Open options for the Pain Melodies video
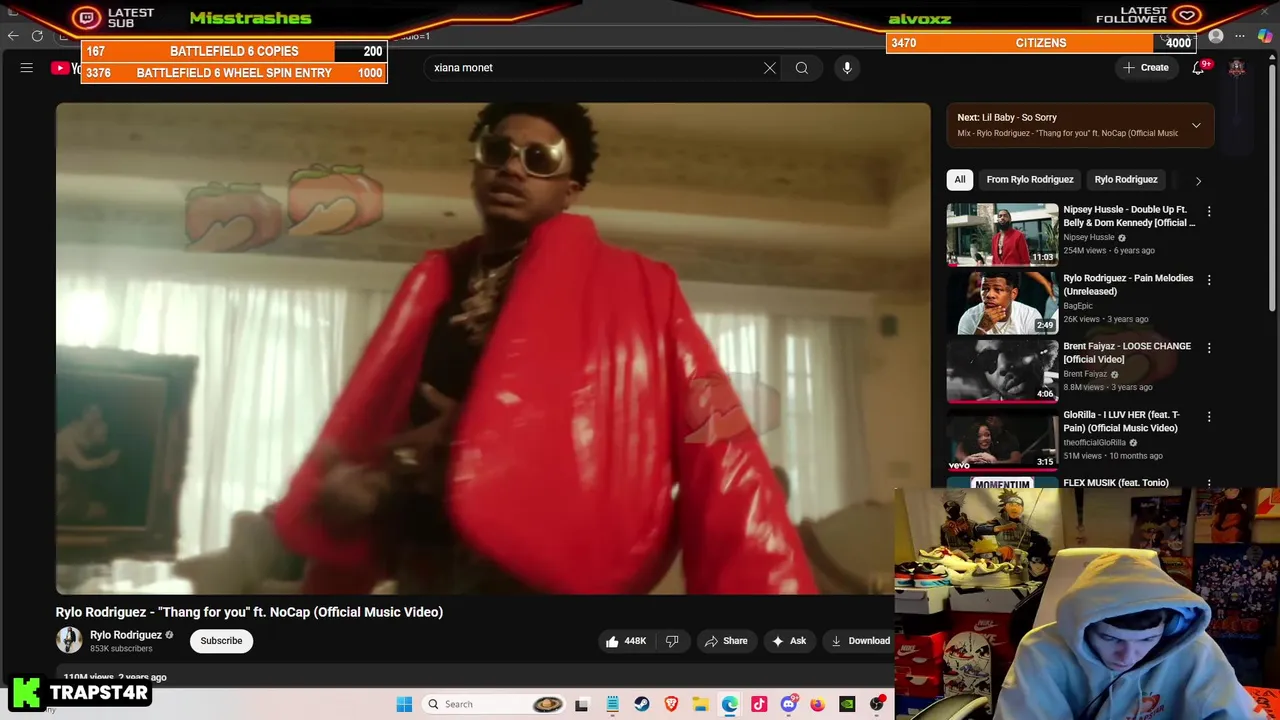The height and width of the screenshot is (720, 1280). [1209, 280]
